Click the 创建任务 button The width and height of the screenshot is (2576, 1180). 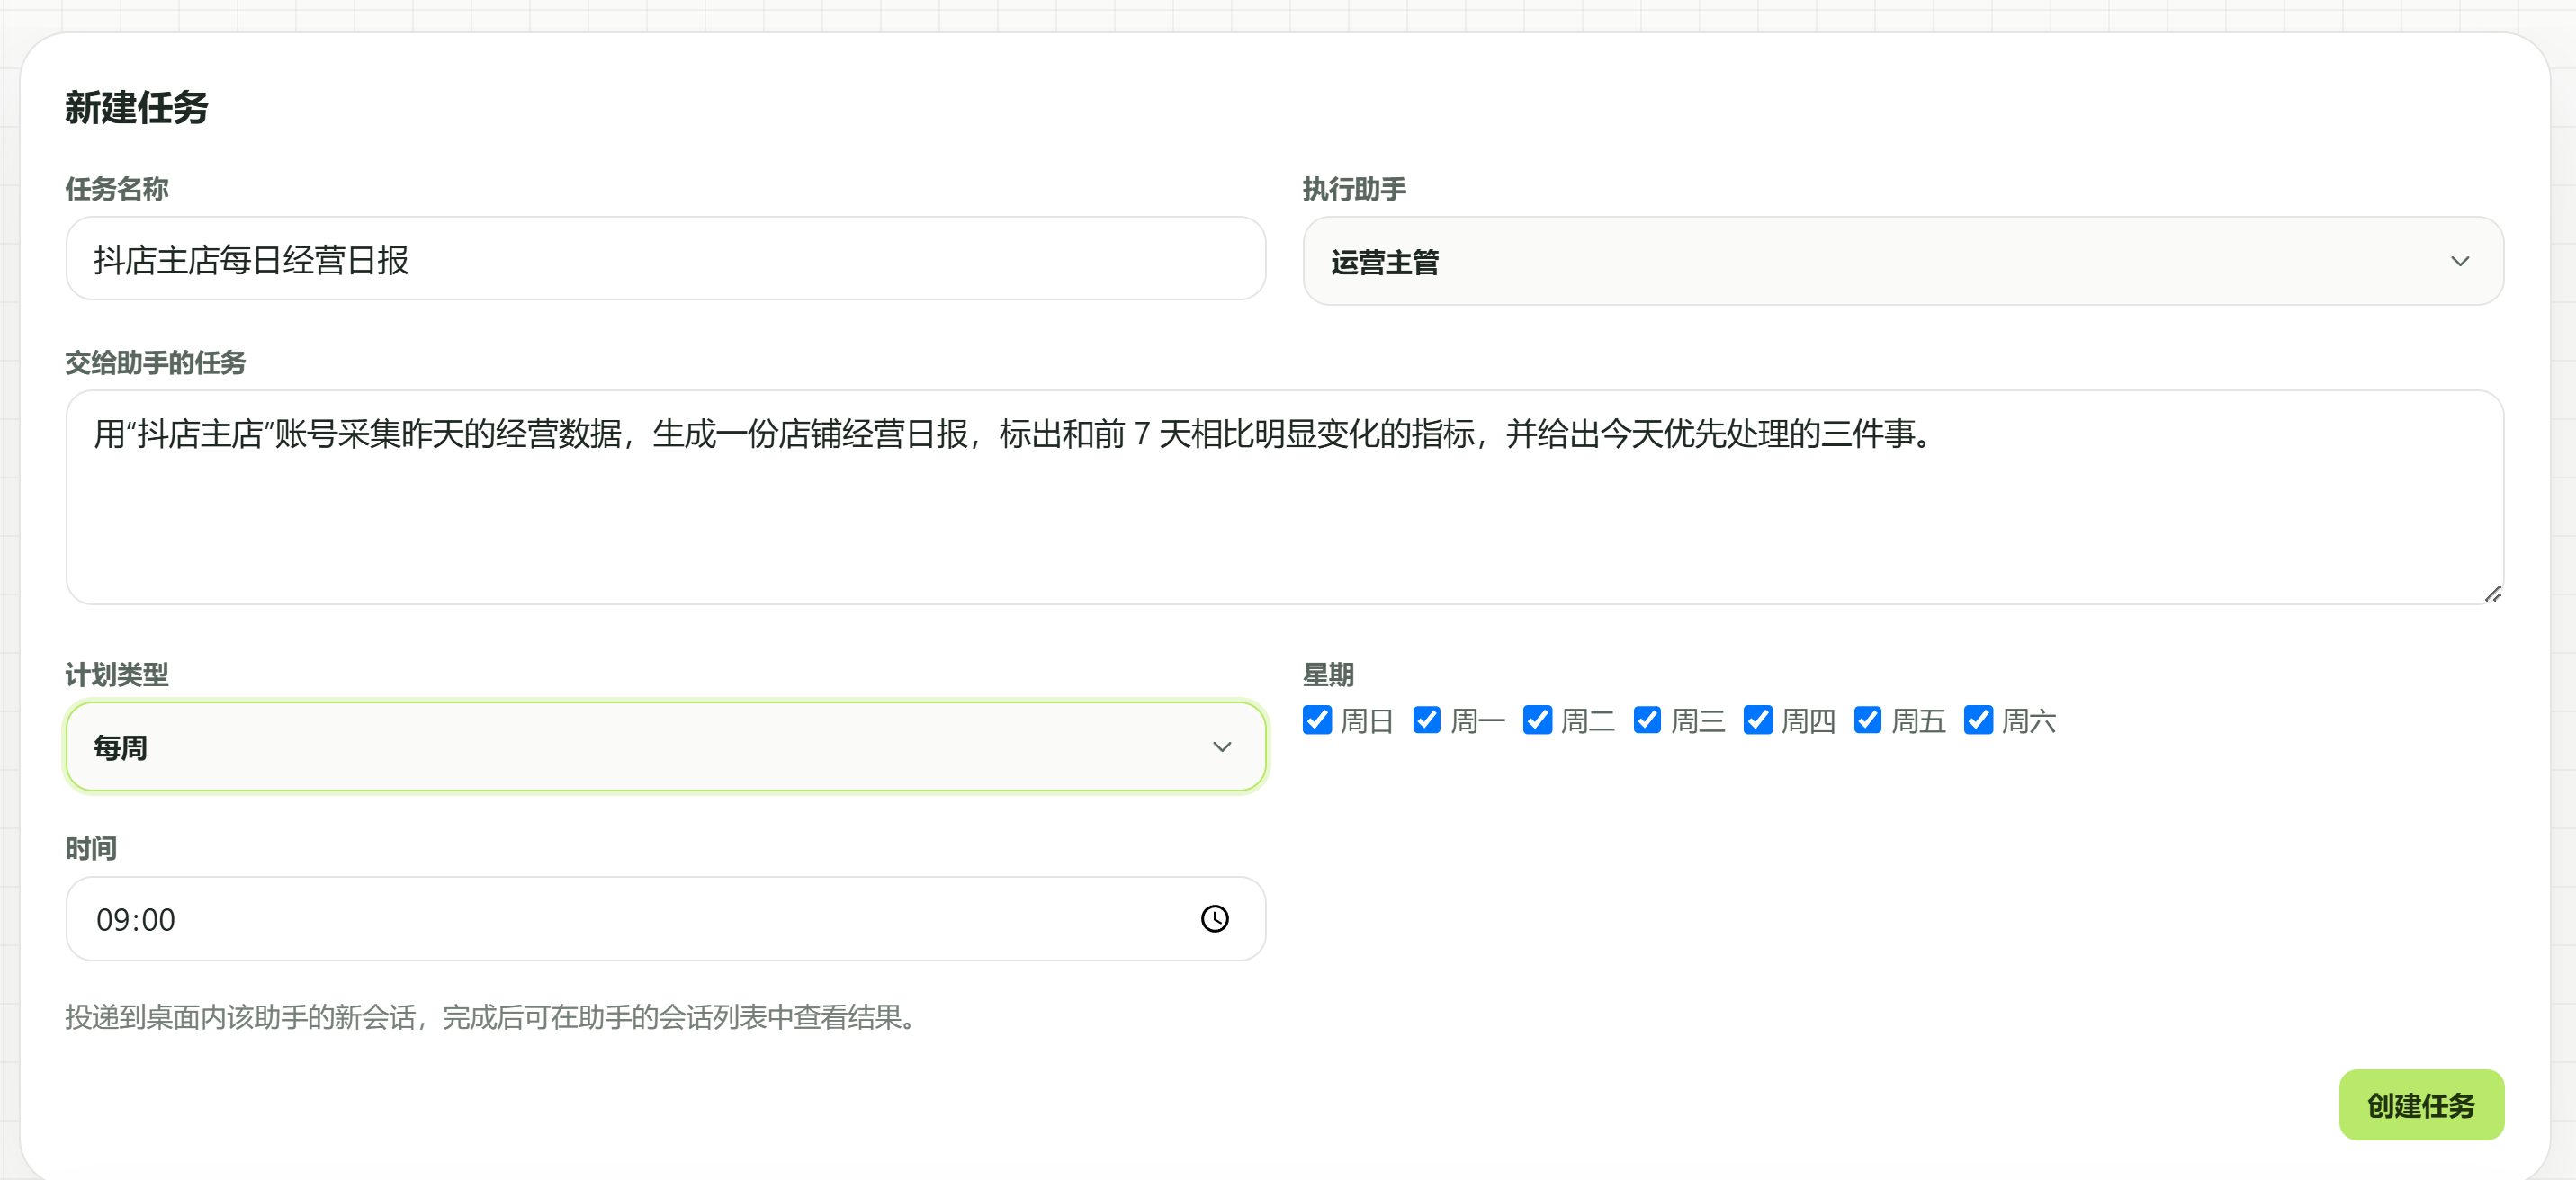pos(2421,1105)
